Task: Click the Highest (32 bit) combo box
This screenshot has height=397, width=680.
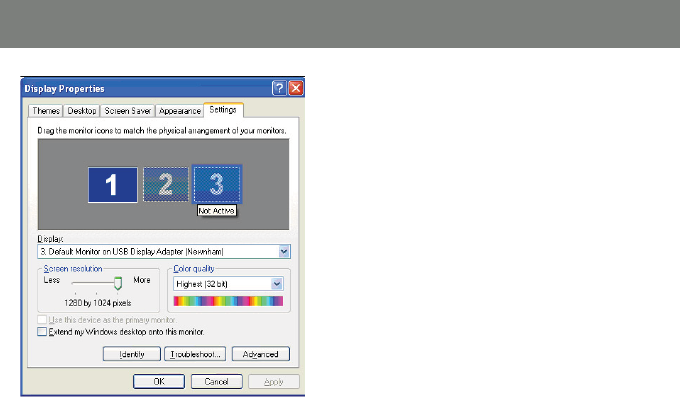Action: (x=228, y=284)
